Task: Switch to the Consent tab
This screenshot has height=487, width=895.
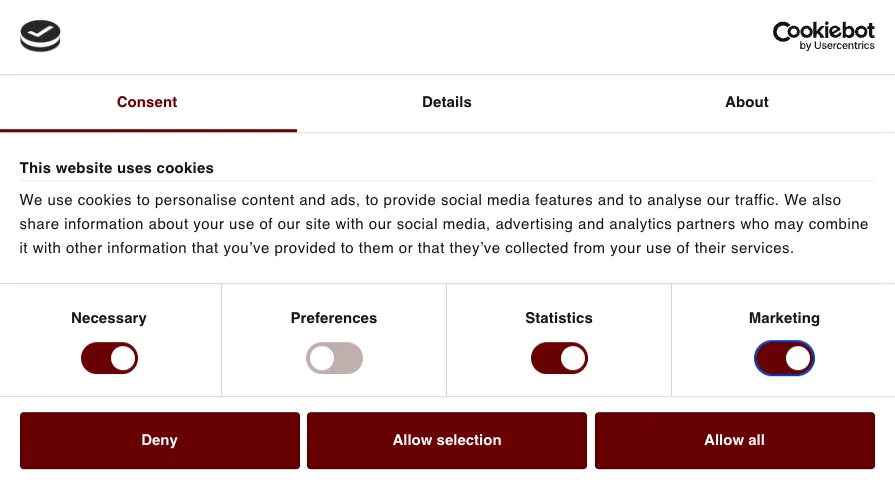Action: coord(147,102)
